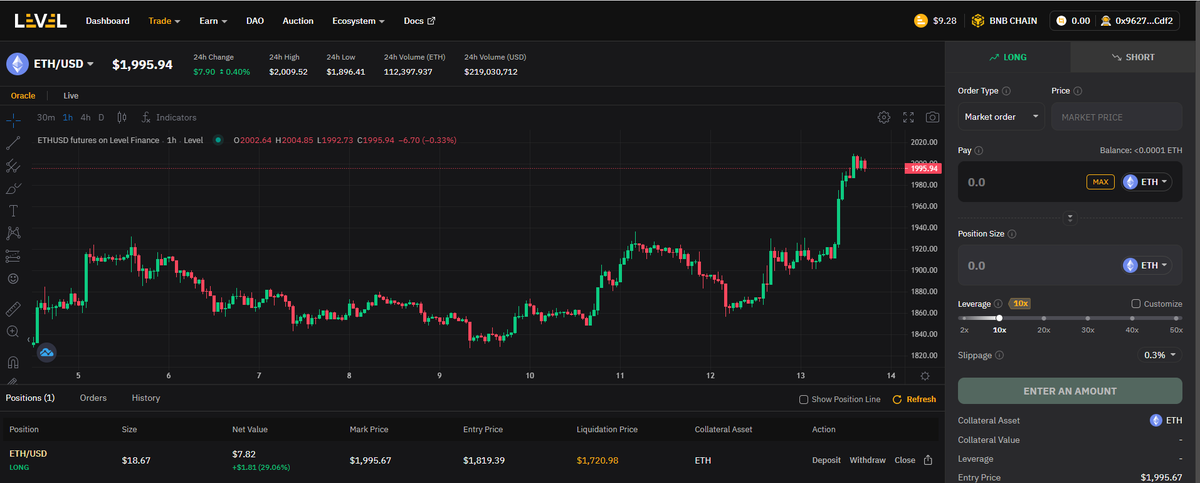1200x483 pixels.
Task: Open the BNB CHAIN network selector
Action: click(x=1005, y=21)
